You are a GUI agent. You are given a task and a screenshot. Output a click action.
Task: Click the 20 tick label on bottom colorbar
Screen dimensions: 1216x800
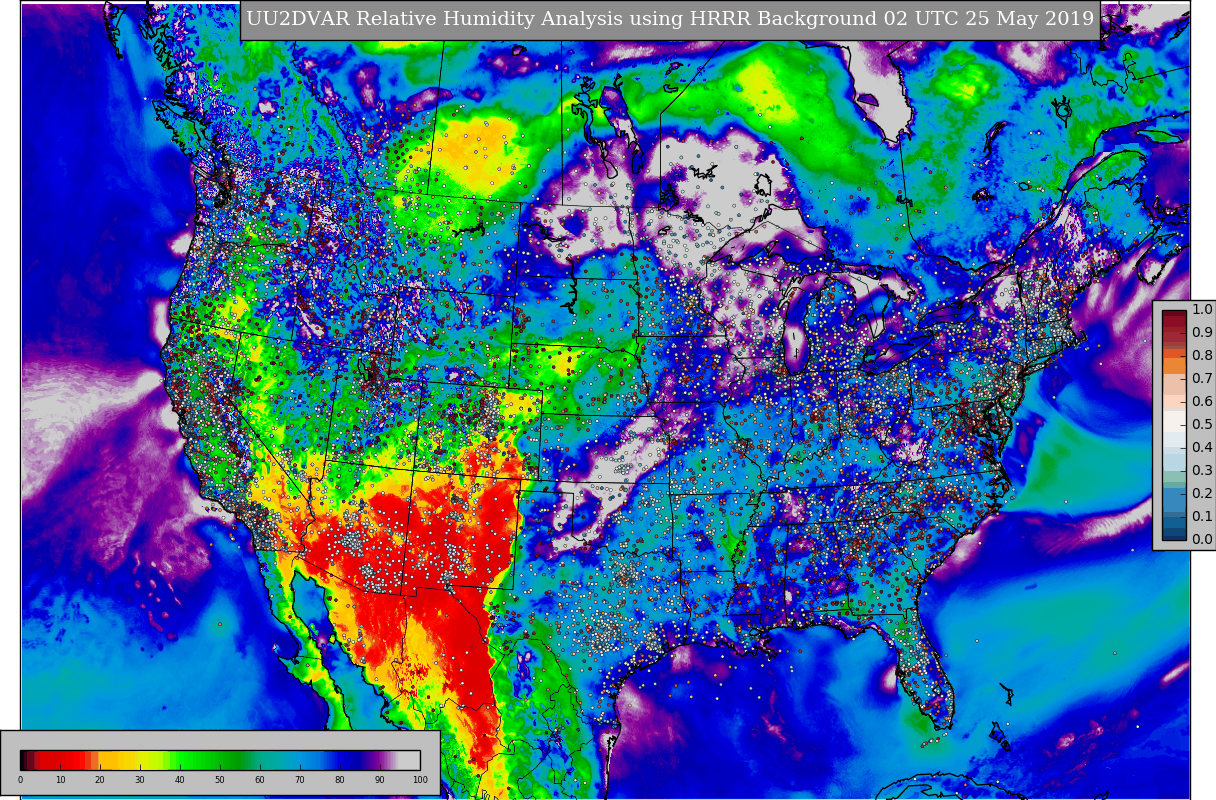pos(100,780)
